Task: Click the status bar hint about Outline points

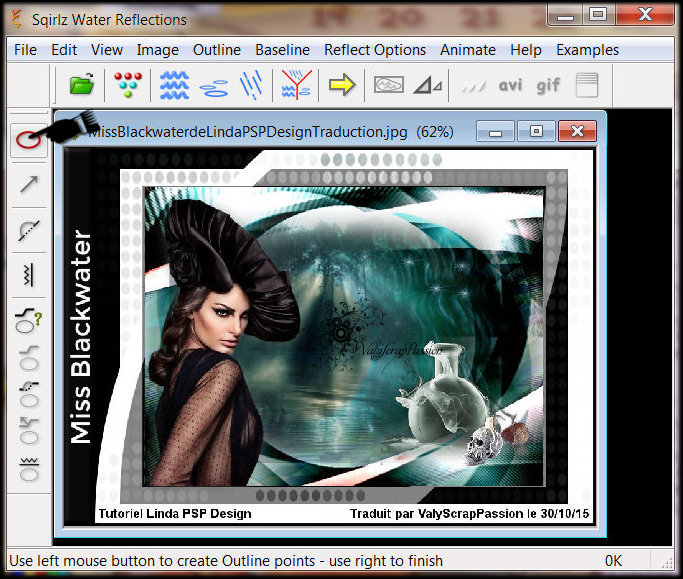Action: point(226,561)
